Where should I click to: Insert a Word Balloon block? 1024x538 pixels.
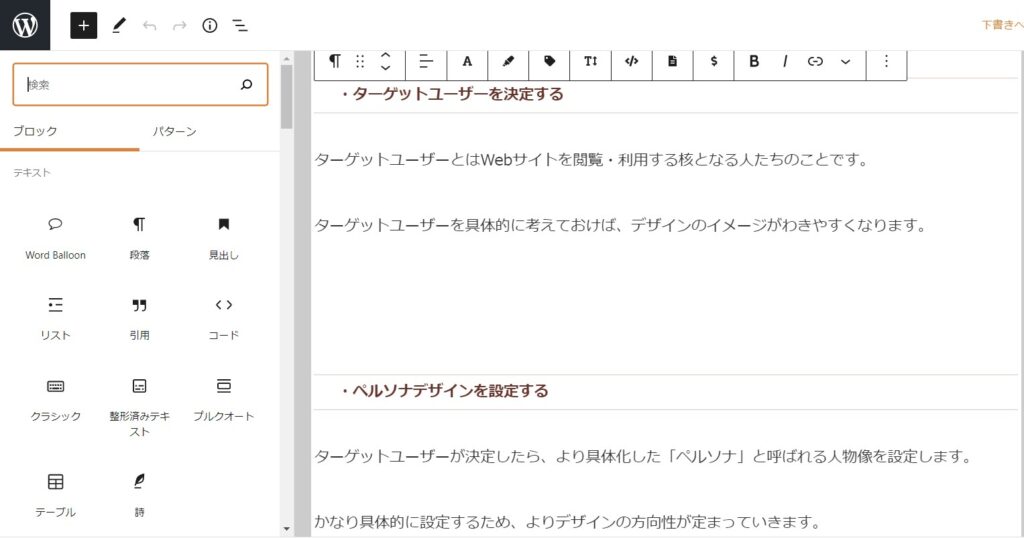56,238
